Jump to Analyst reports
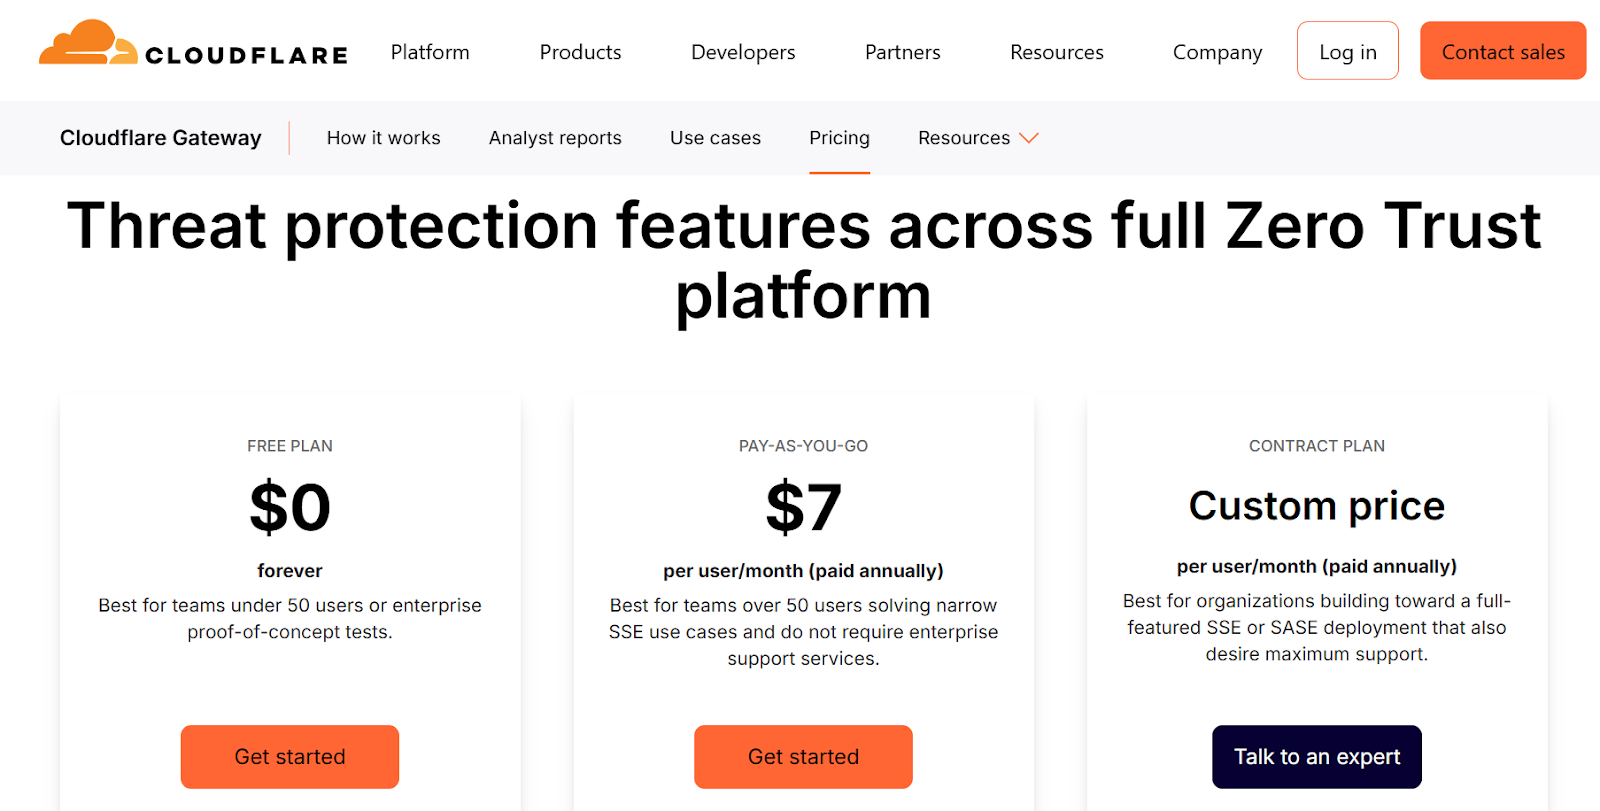This screenshot has width=1600, height=811. coord(555,138)
